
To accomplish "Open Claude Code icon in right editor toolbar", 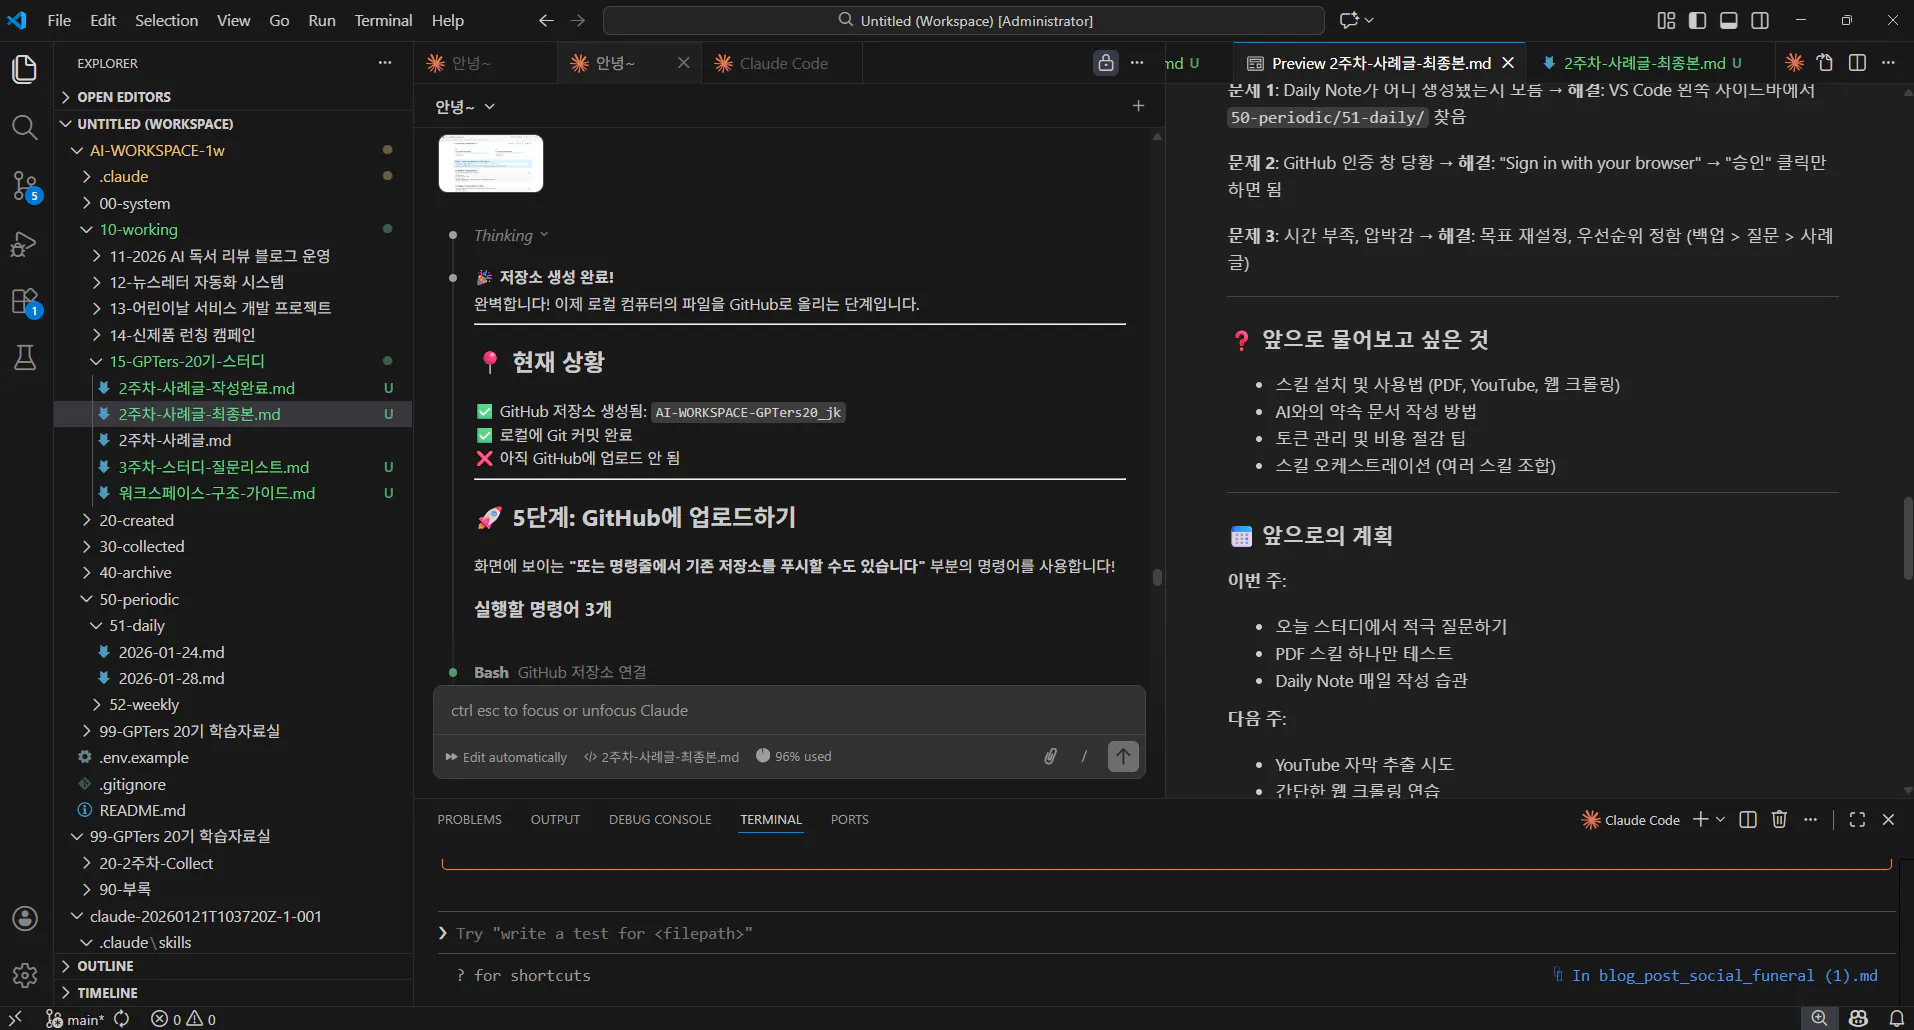I will [x=1795, y=63].
